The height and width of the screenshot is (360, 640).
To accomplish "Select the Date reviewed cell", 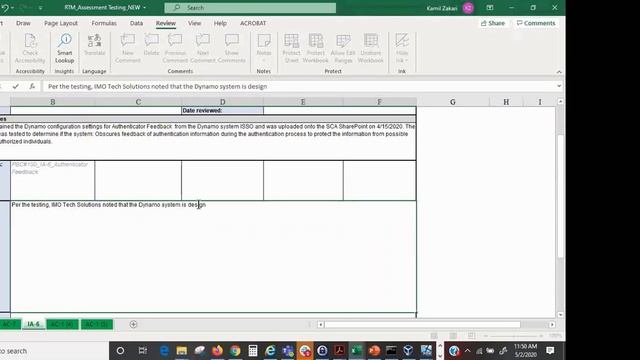I will tap(222, 111).
